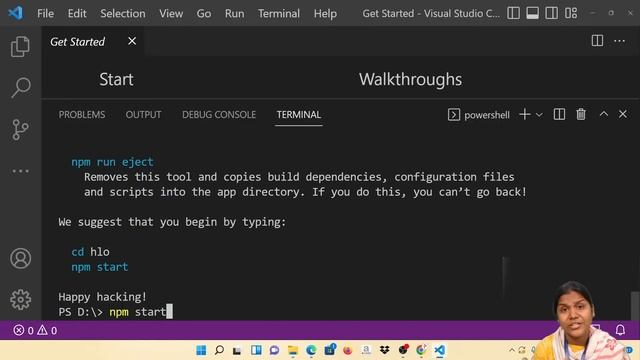The image size is (640, 360).
Task: Open the Go menu
Action: [x=204, y=13]
